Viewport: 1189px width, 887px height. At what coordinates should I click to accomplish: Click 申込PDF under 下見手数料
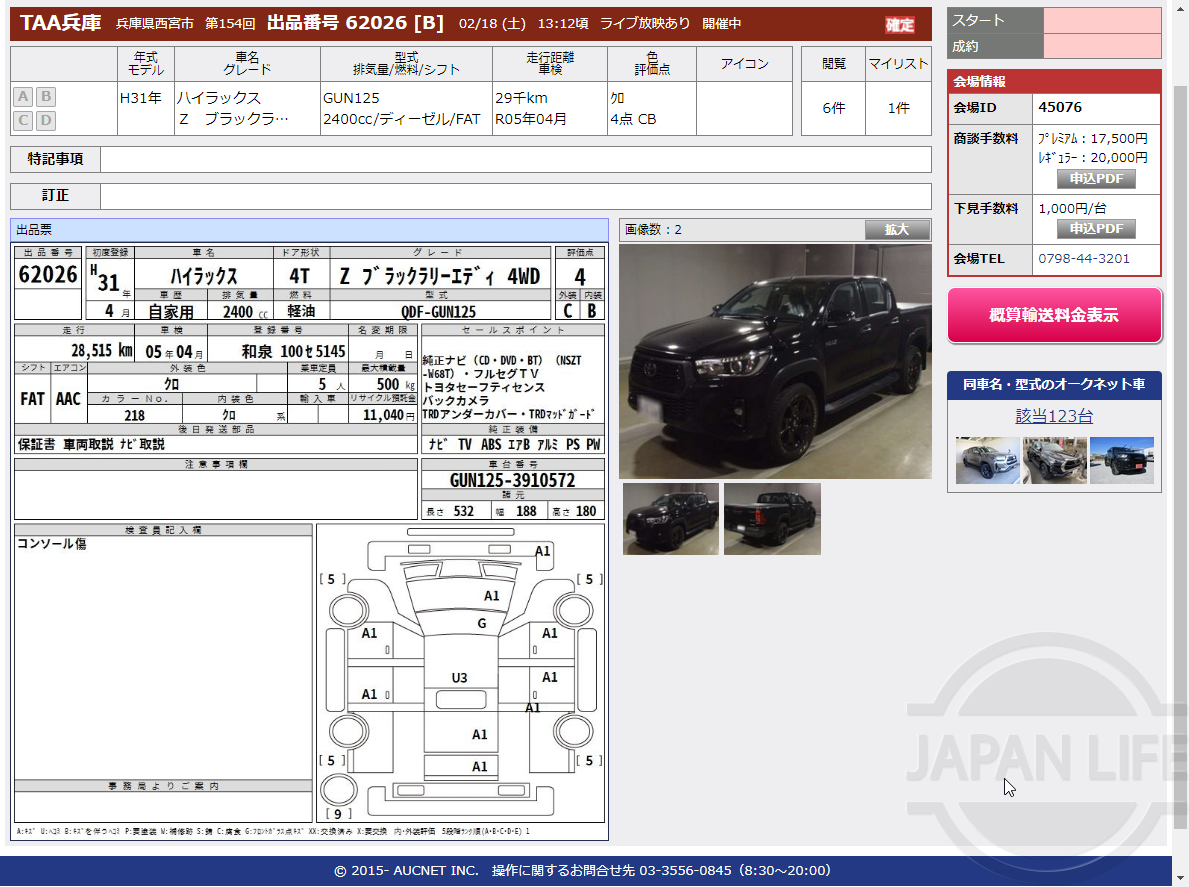point(1095,227)
